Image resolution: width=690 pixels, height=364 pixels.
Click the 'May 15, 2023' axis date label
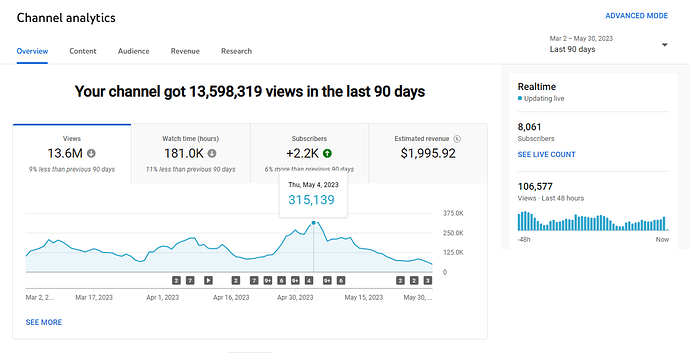363,298
